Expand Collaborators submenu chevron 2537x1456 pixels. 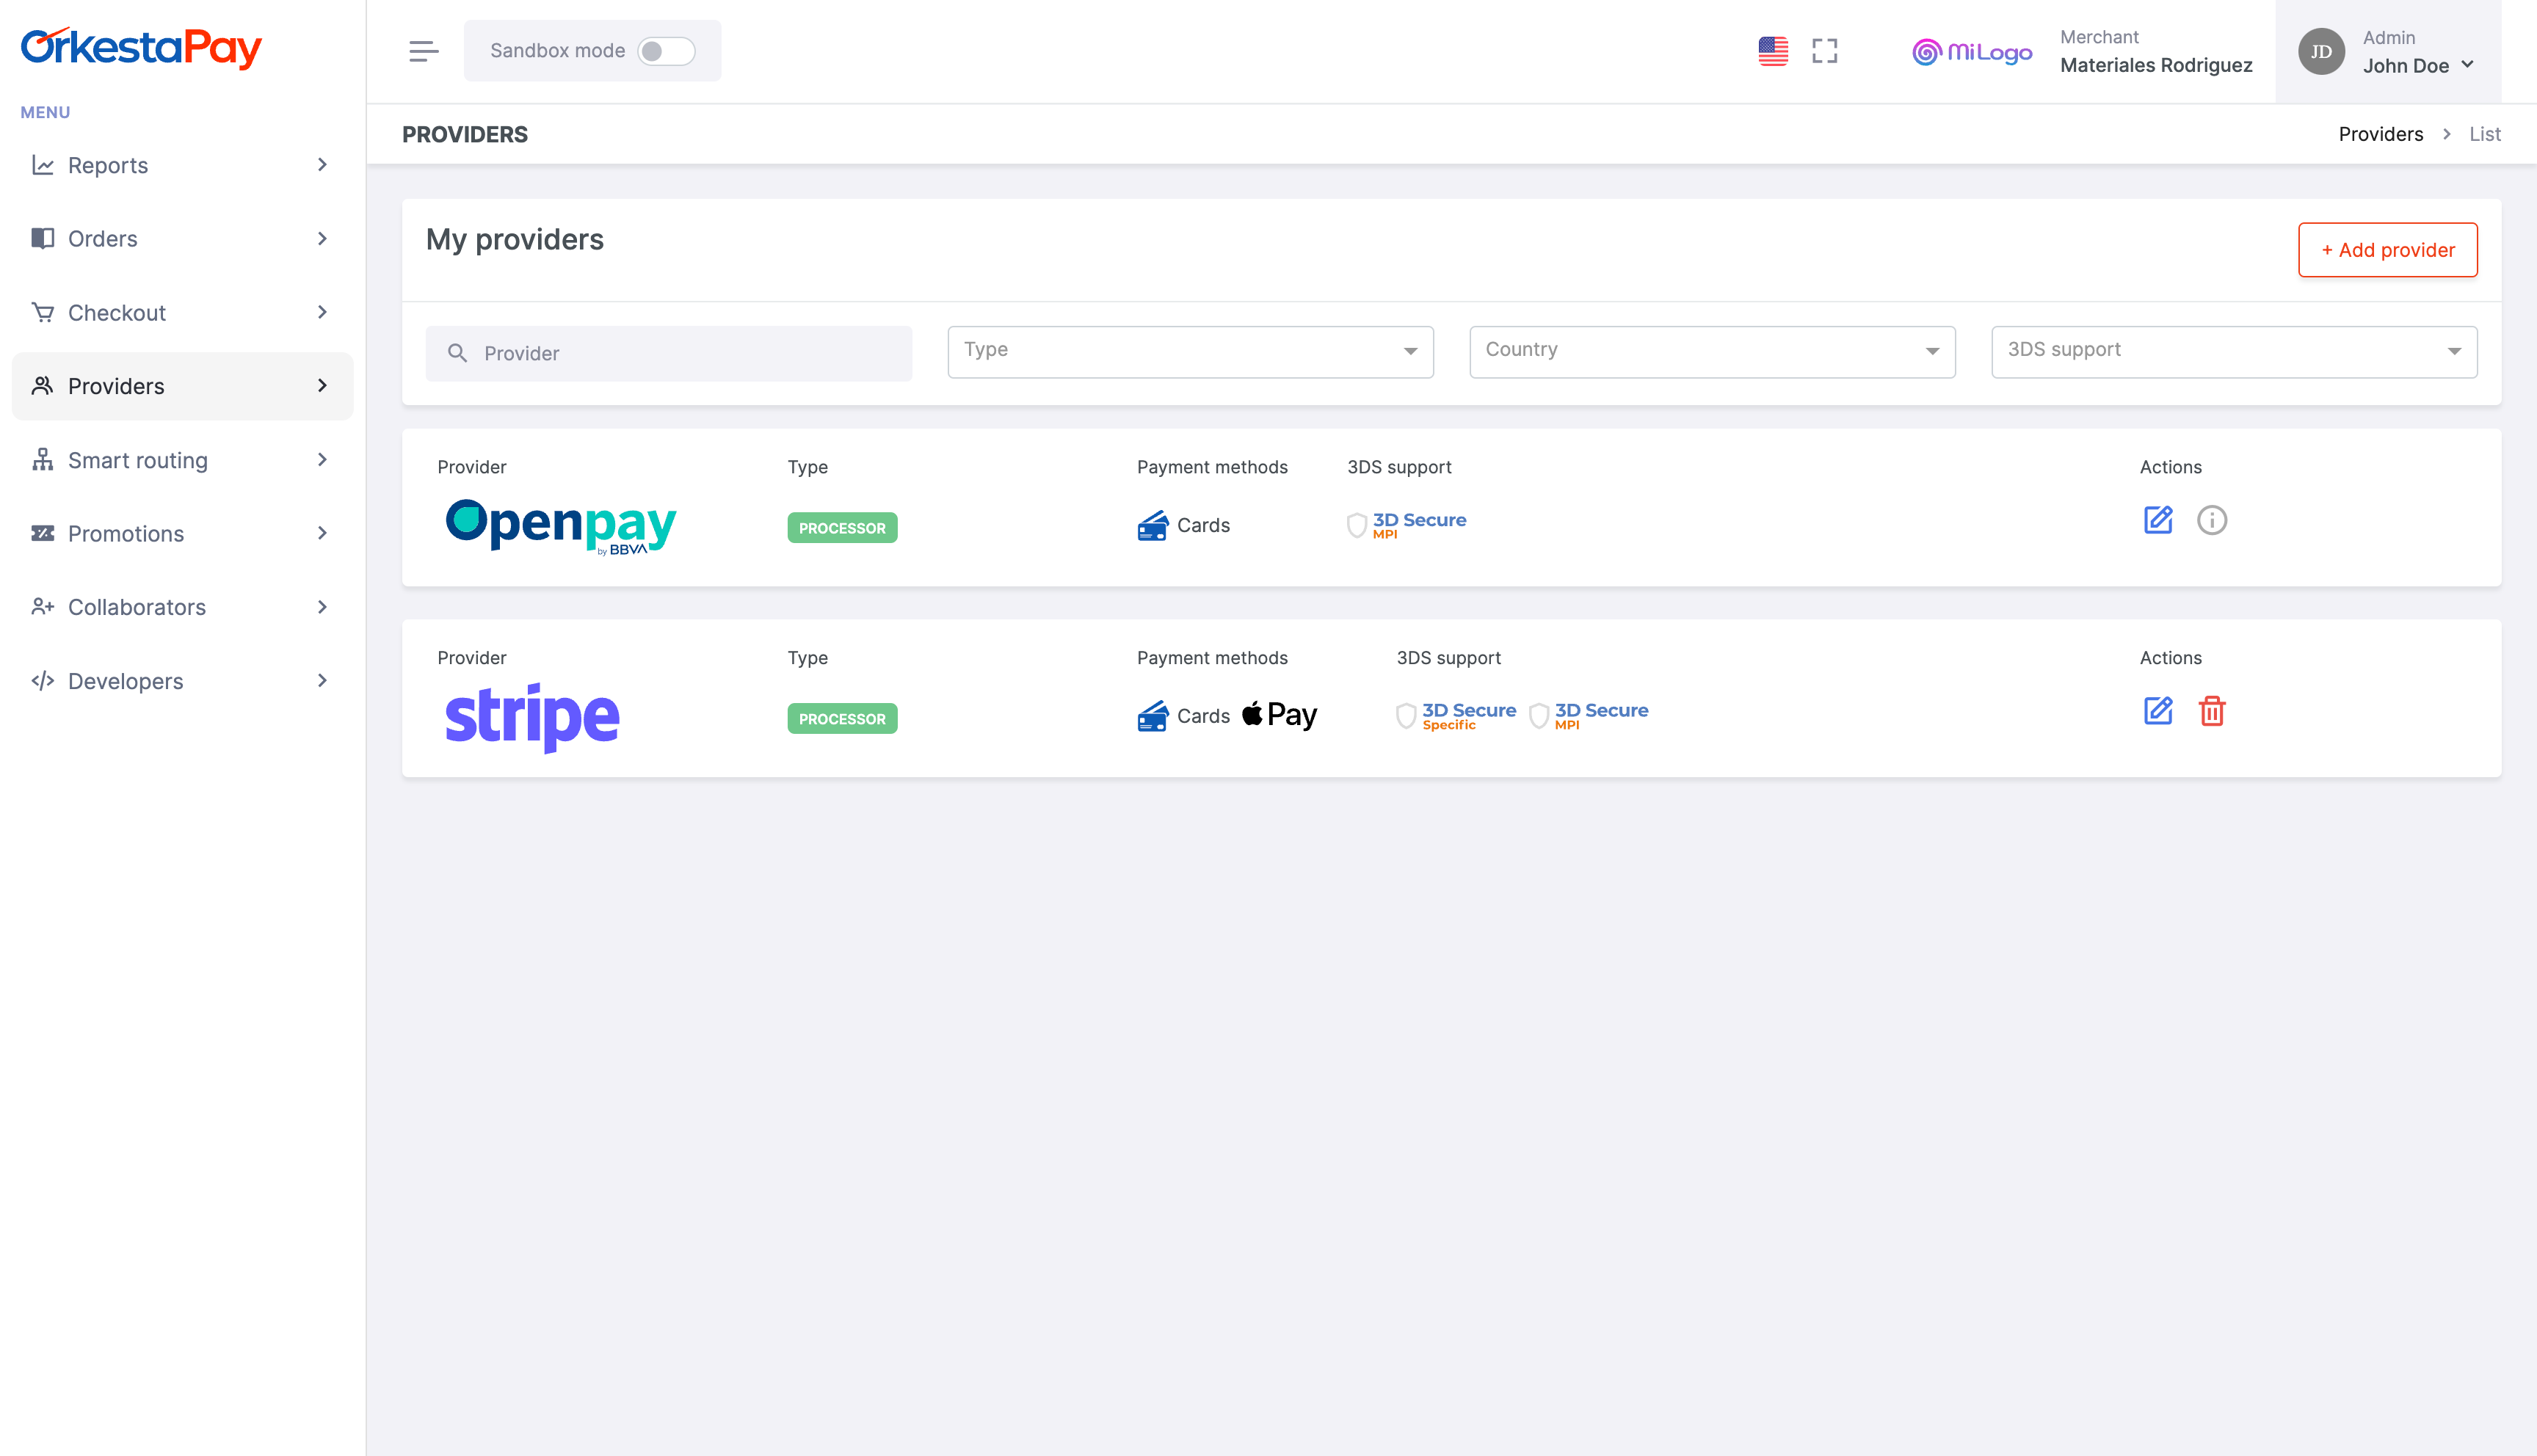tap(322, 607)
